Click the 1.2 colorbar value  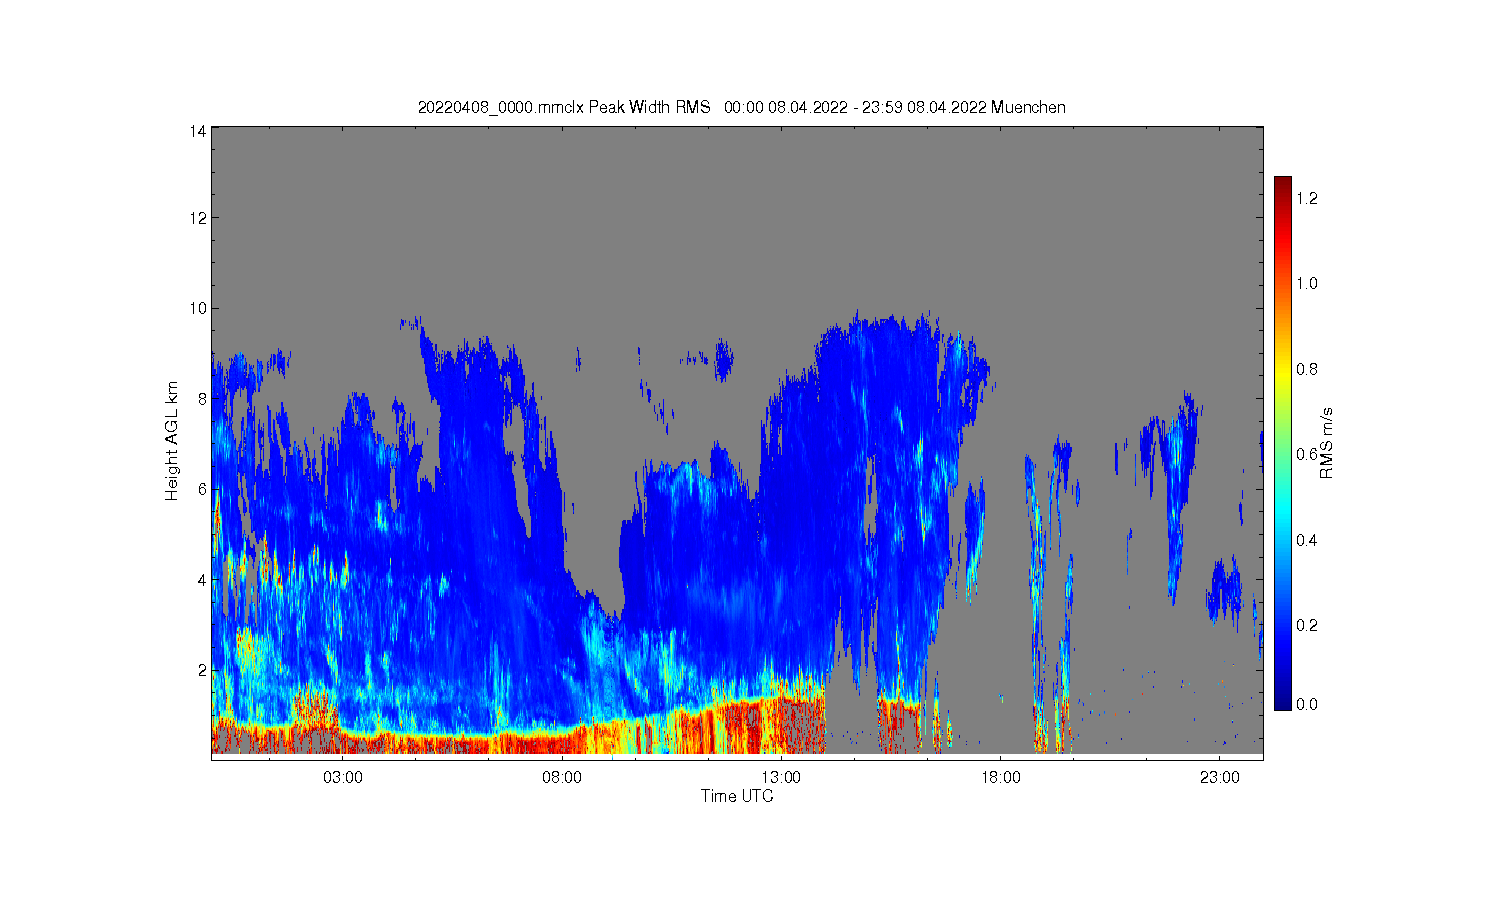[1307, 198]
